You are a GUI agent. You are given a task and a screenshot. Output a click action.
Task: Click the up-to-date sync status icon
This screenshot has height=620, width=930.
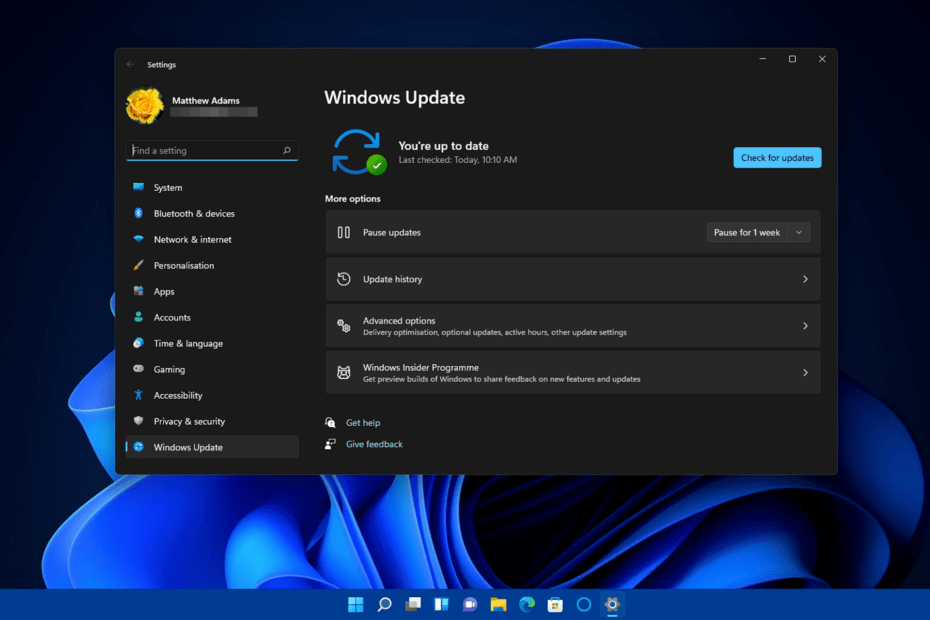(359, 152)
